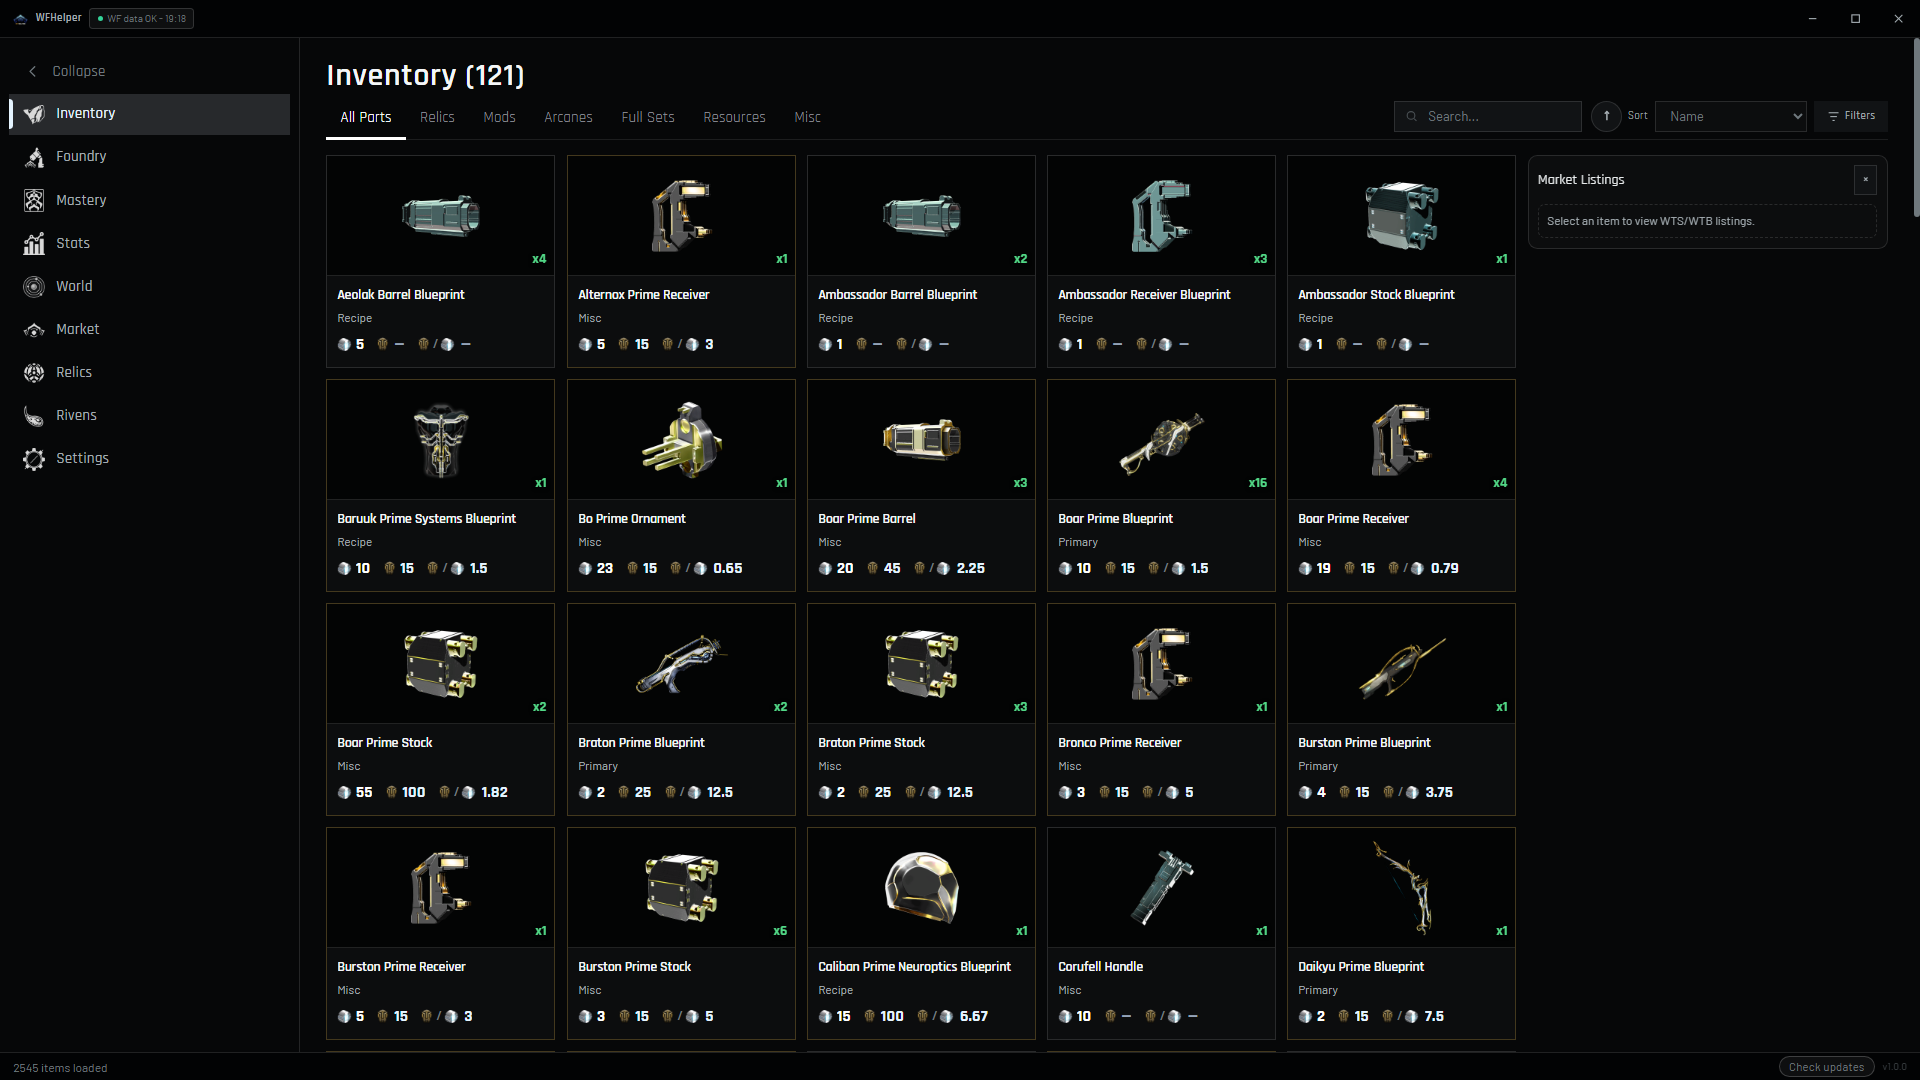The image size is (1920, 1080).
Task: Toggle sort direction with arrow button
Action: [1606, 116]
